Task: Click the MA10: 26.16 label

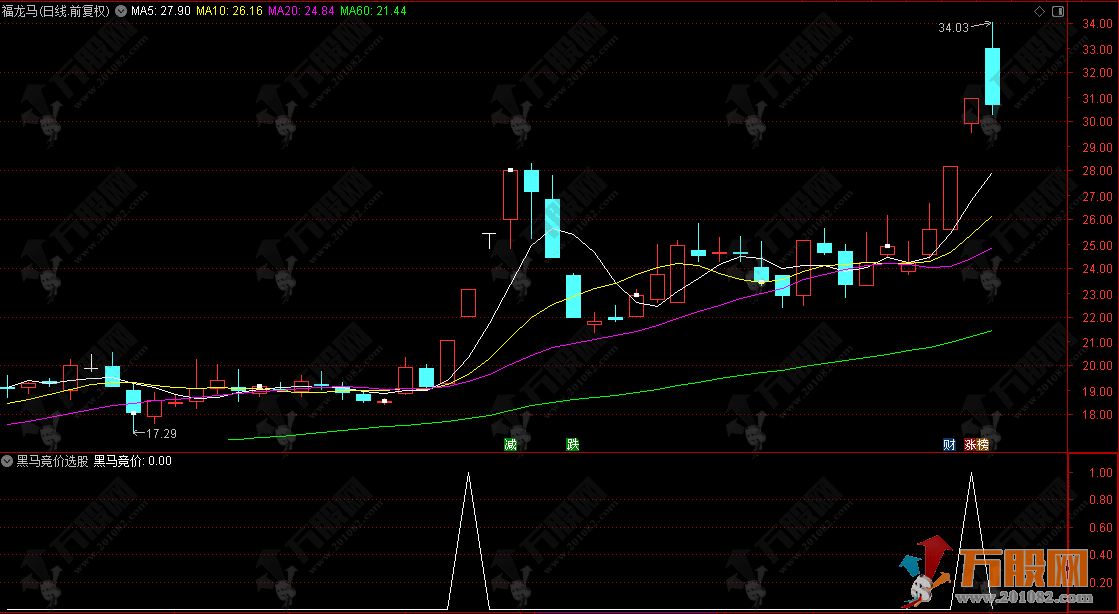Action: [x=229, y=11]
